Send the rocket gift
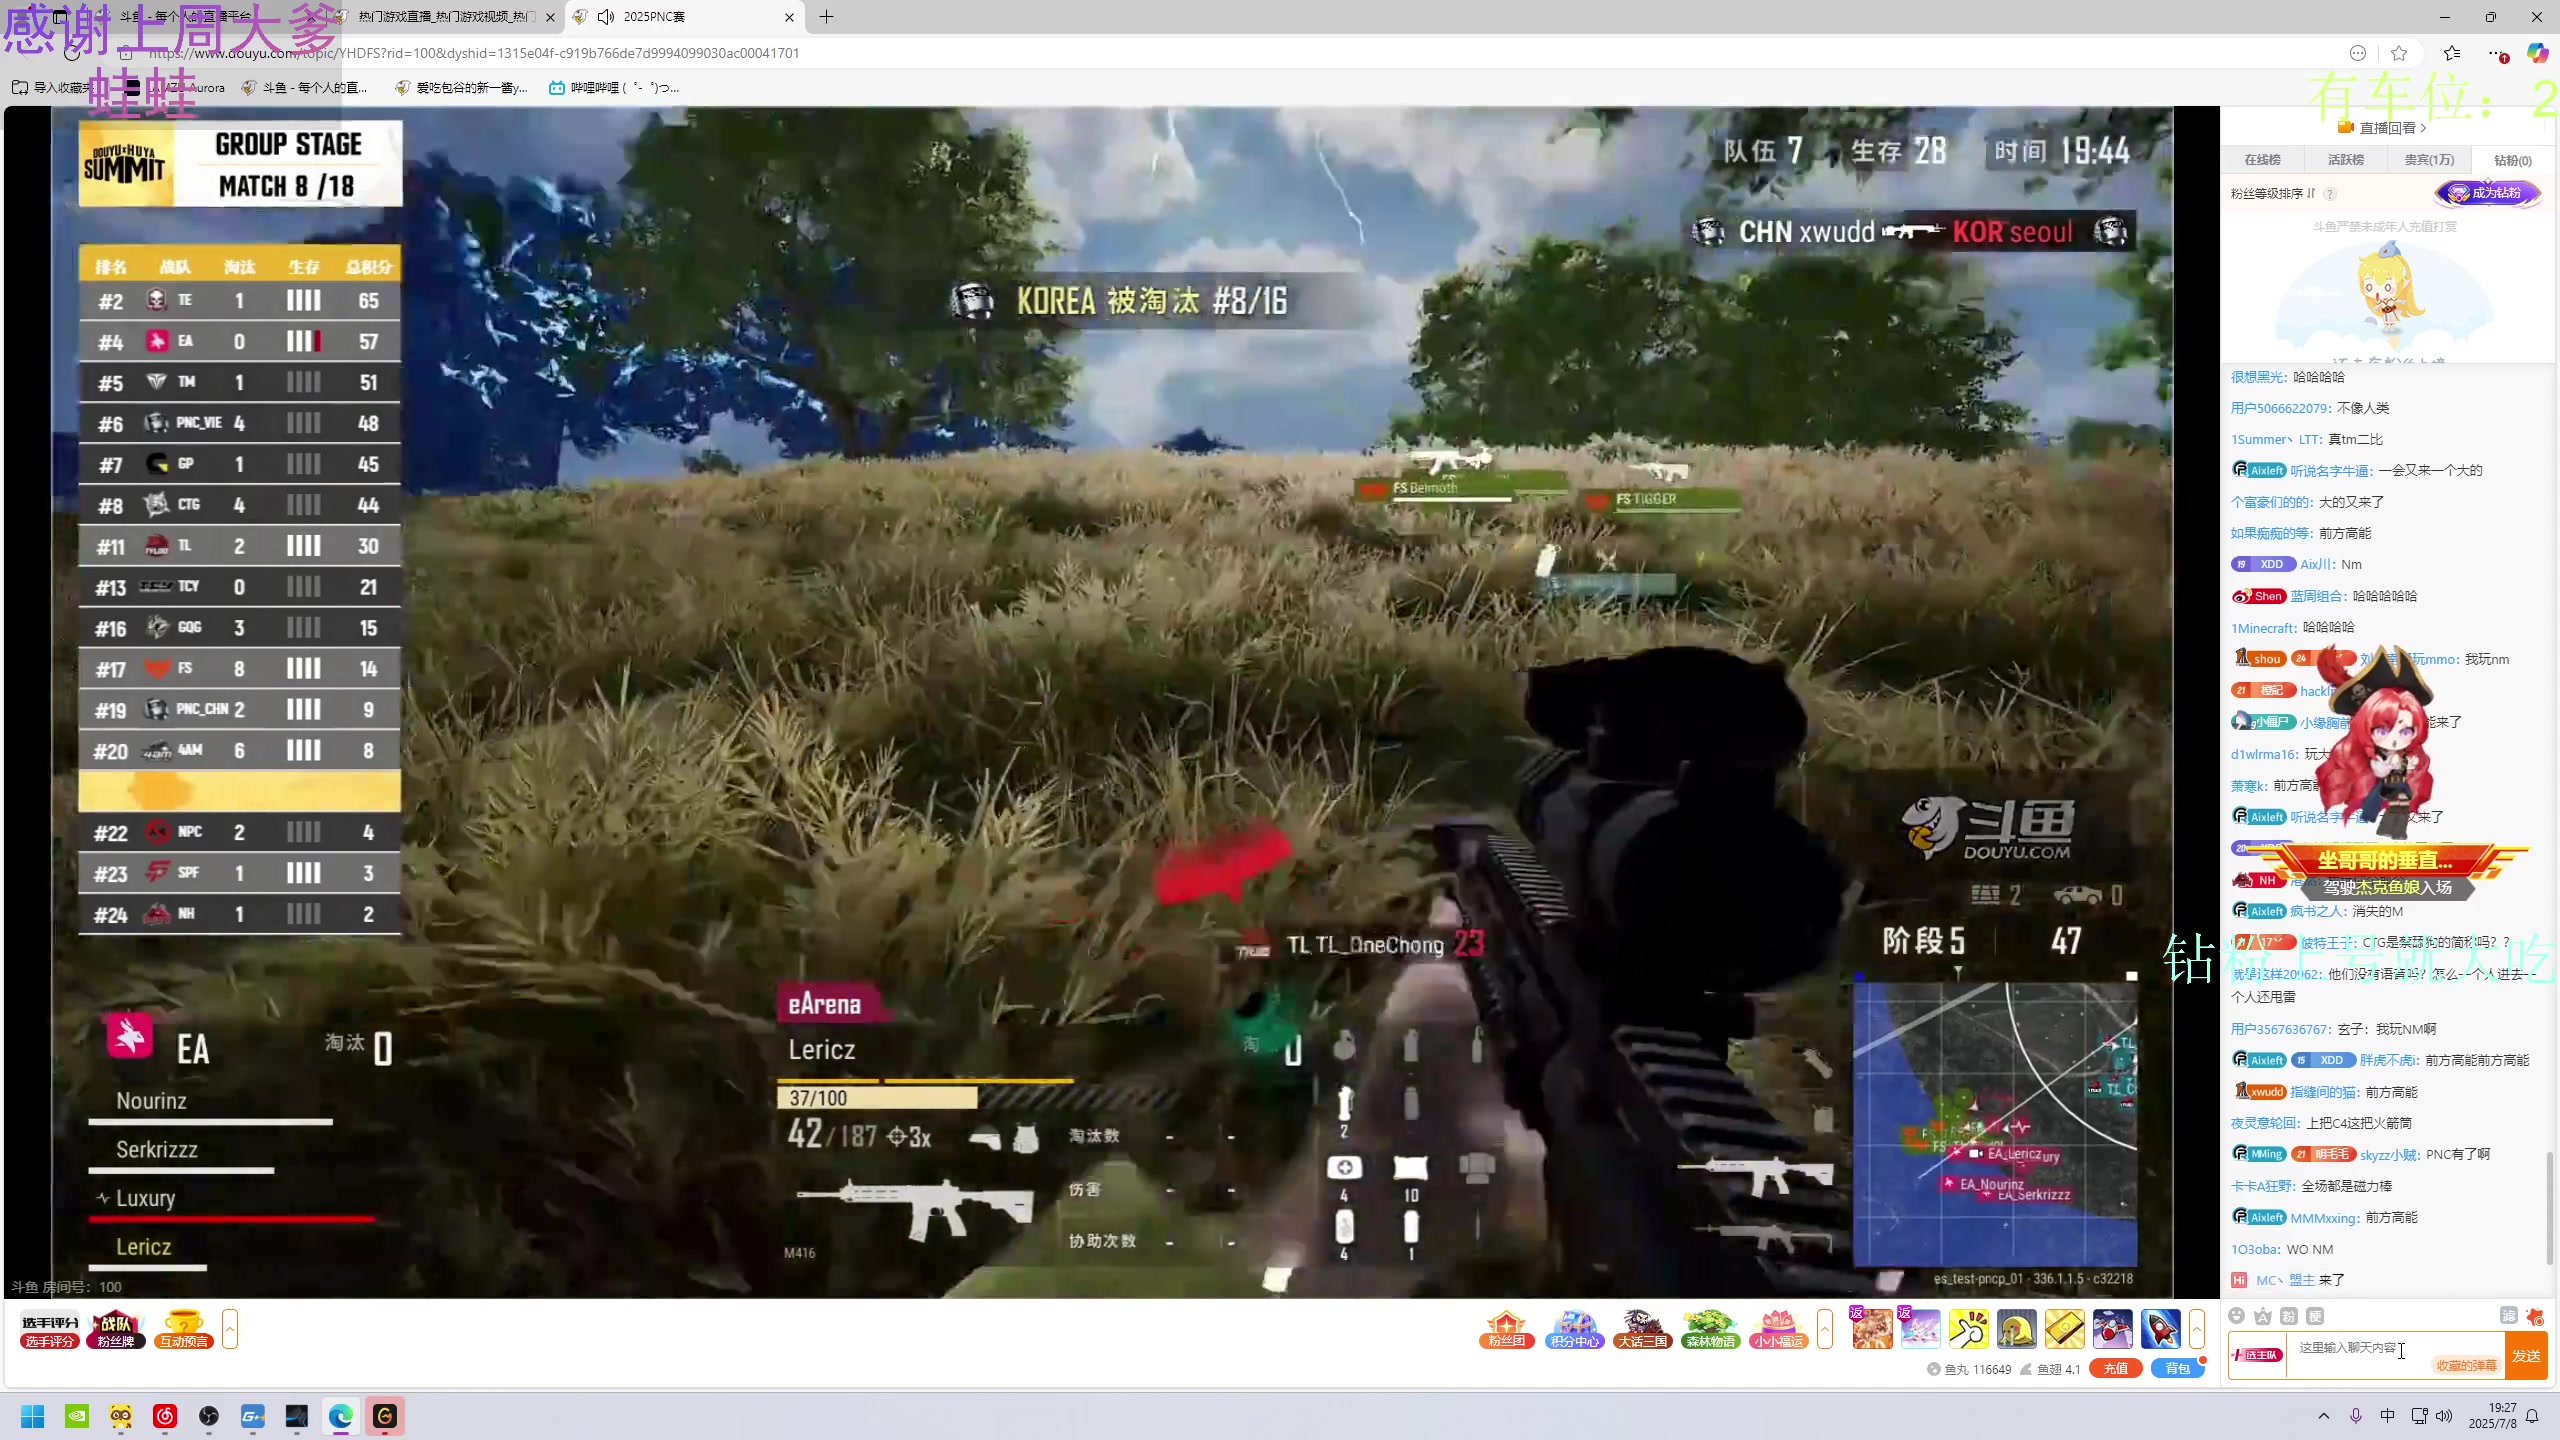2560x1440 pixels. [x=2160, y=1329]
